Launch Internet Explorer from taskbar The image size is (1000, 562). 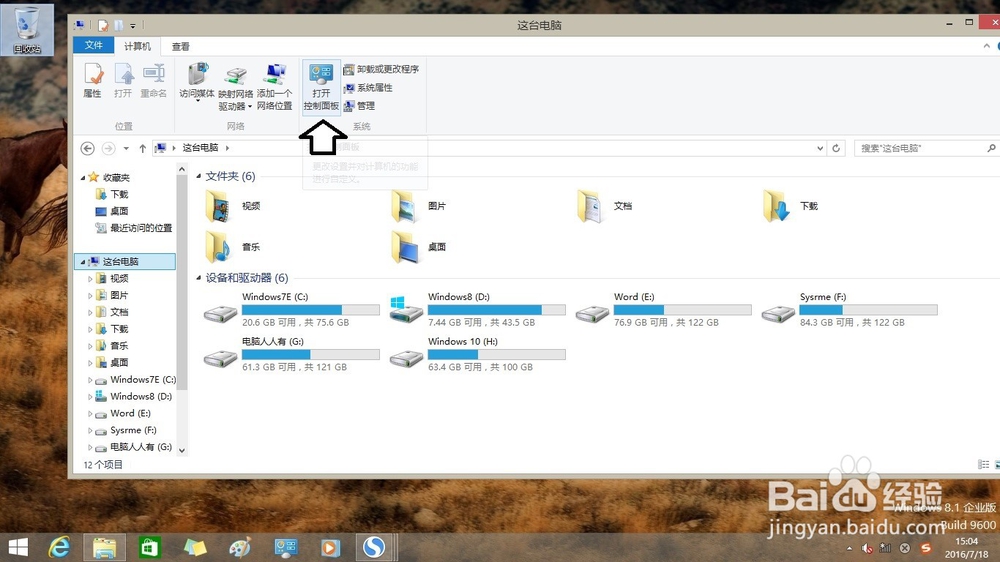(x=59, y=547)
